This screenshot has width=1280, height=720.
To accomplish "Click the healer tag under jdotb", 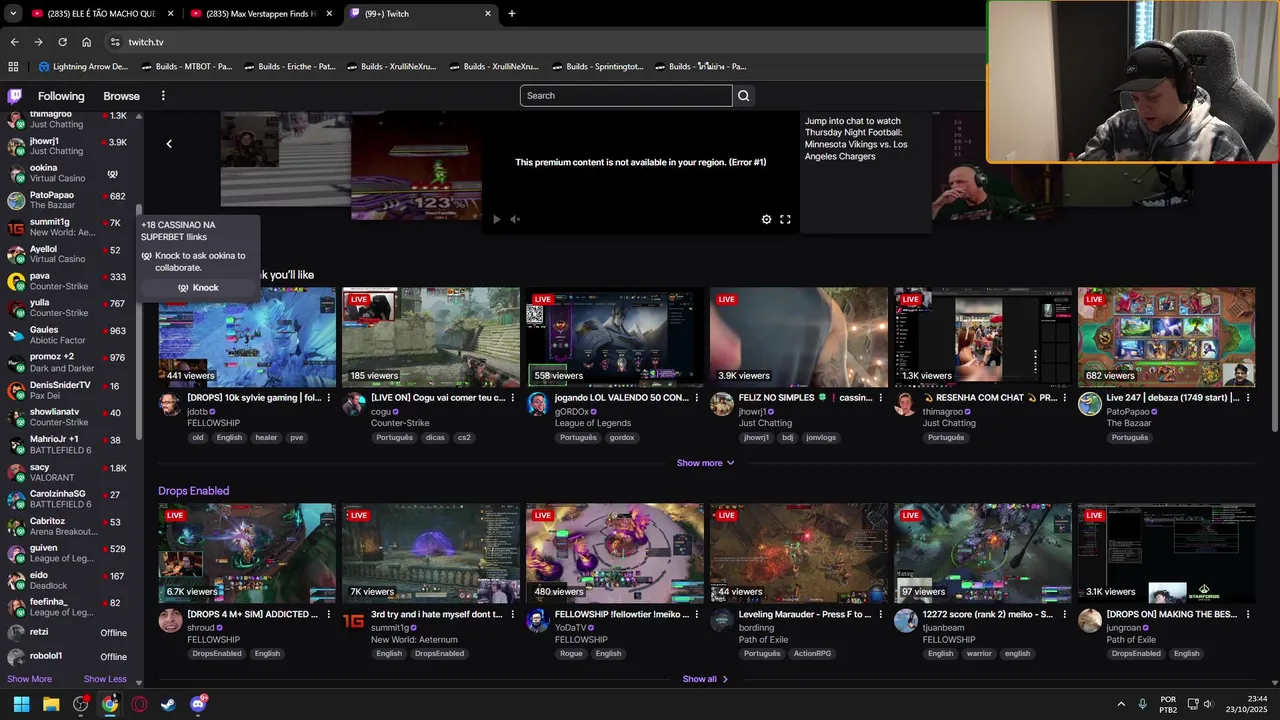I will pyautogui.click(x=266, y=438).
